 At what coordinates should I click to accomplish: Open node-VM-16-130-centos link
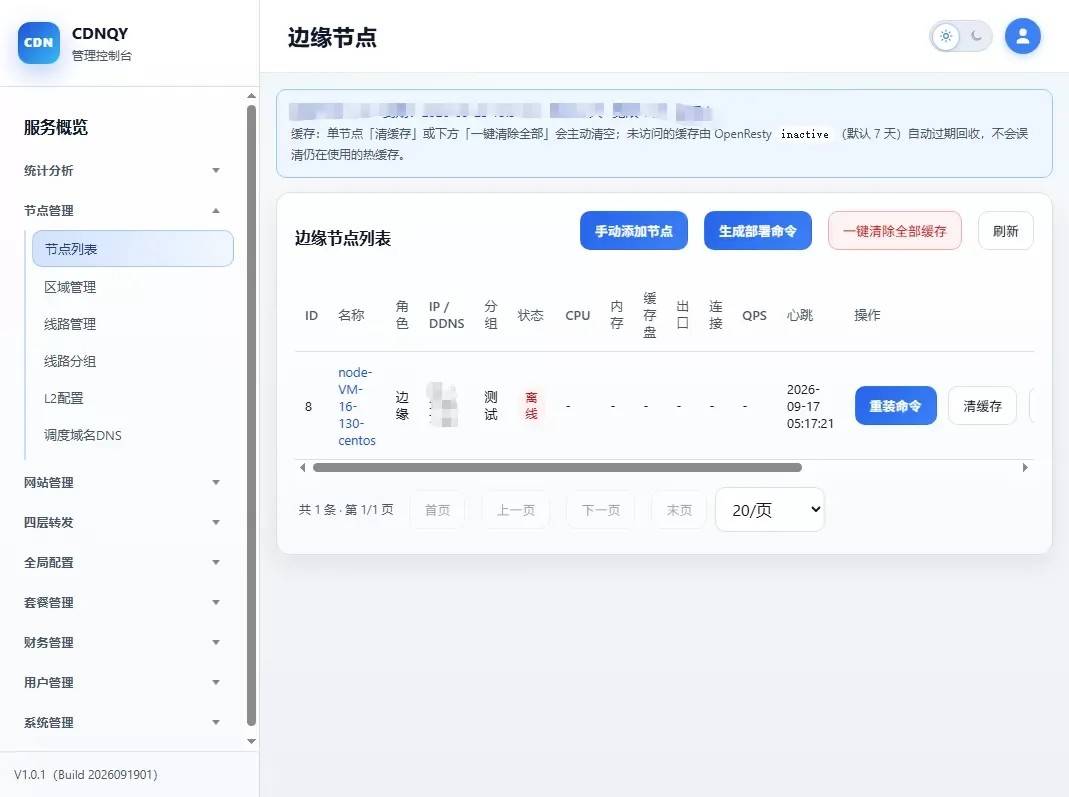356,406
